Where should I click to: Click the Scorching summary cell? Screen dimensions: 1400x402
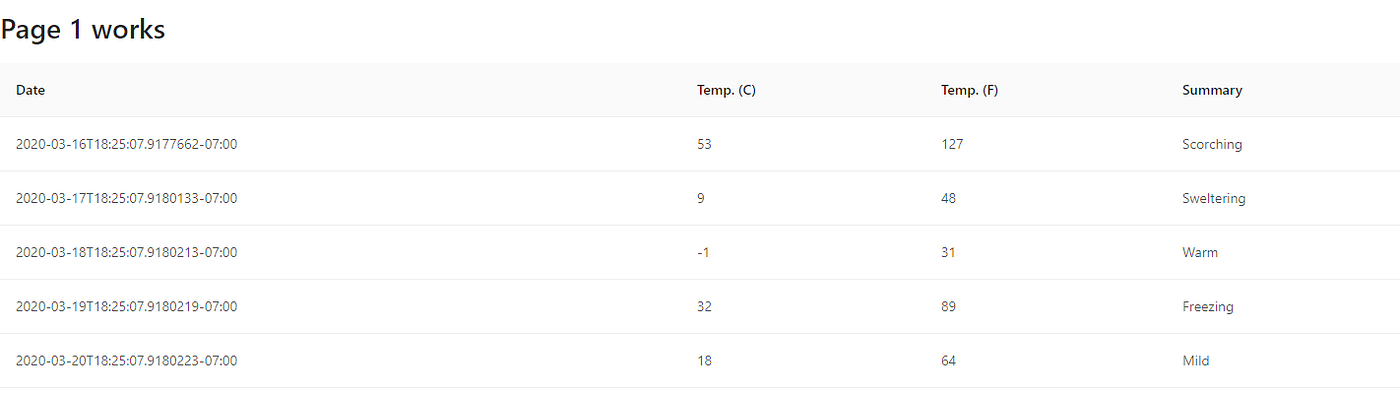point(1212,144)
